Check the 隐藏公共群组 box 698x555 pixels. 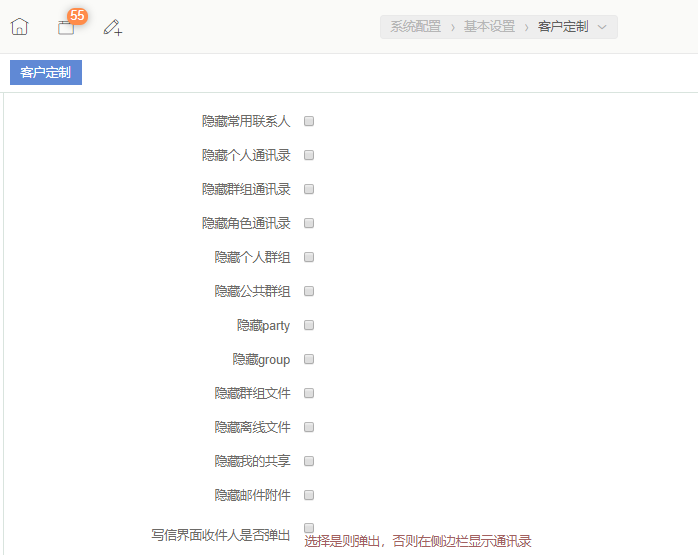309,291
